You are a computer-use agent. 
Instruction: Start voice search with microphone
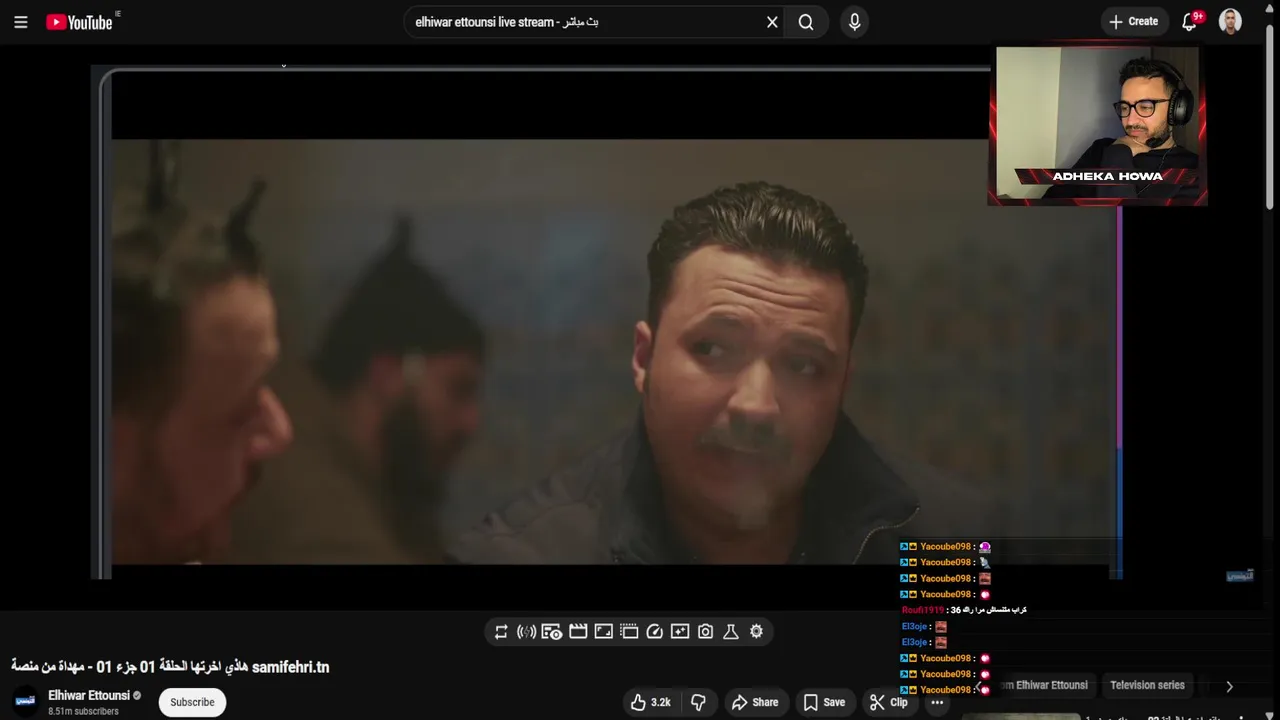854,22
